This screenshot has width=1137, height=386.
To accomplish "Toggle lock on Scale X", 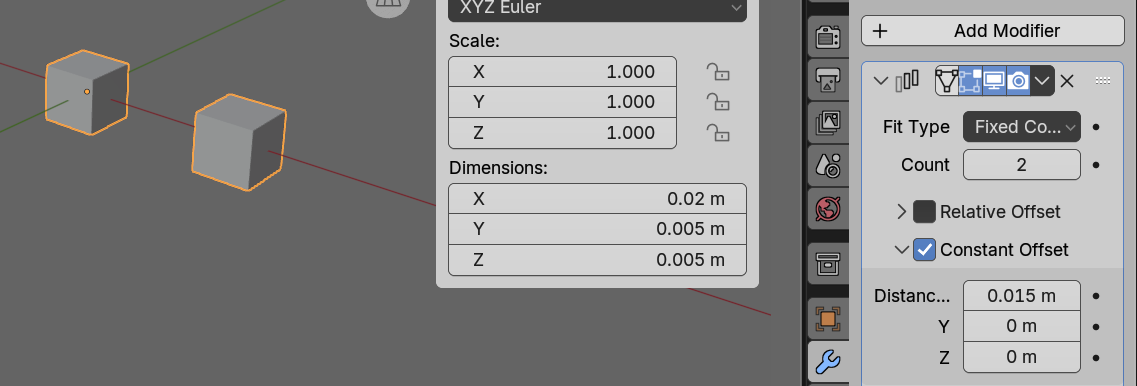I will pos(717,72).
